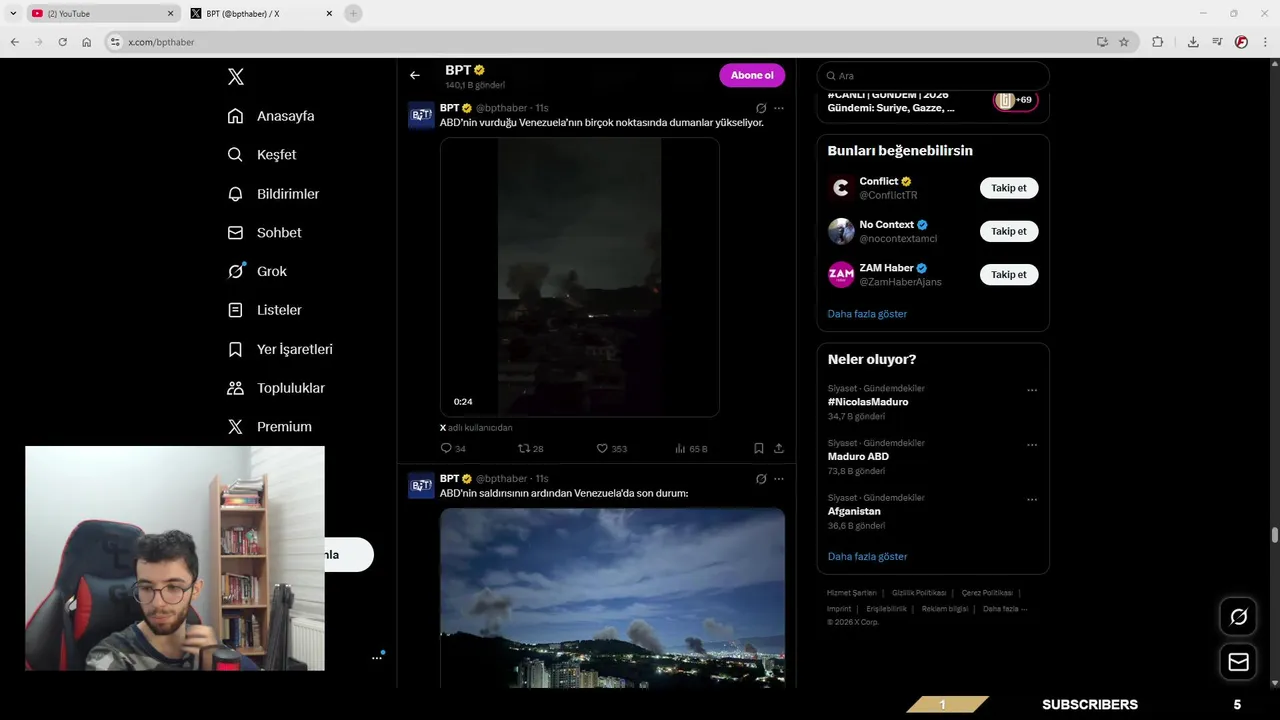Image resolution: width=1280 pixels, height=720 pixels.
Task: View analytics of first tweet, 65 B
Action: 691,449
